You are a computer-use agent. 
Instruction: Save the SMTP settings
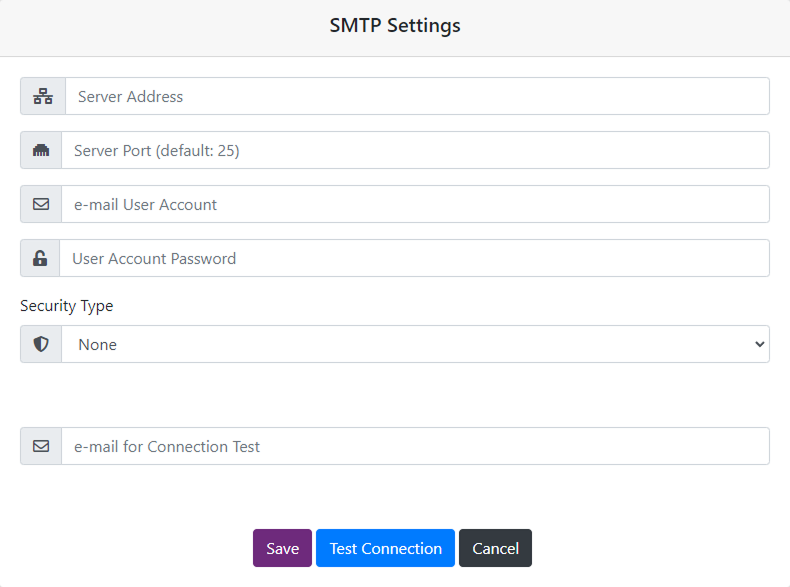point(282,548)
